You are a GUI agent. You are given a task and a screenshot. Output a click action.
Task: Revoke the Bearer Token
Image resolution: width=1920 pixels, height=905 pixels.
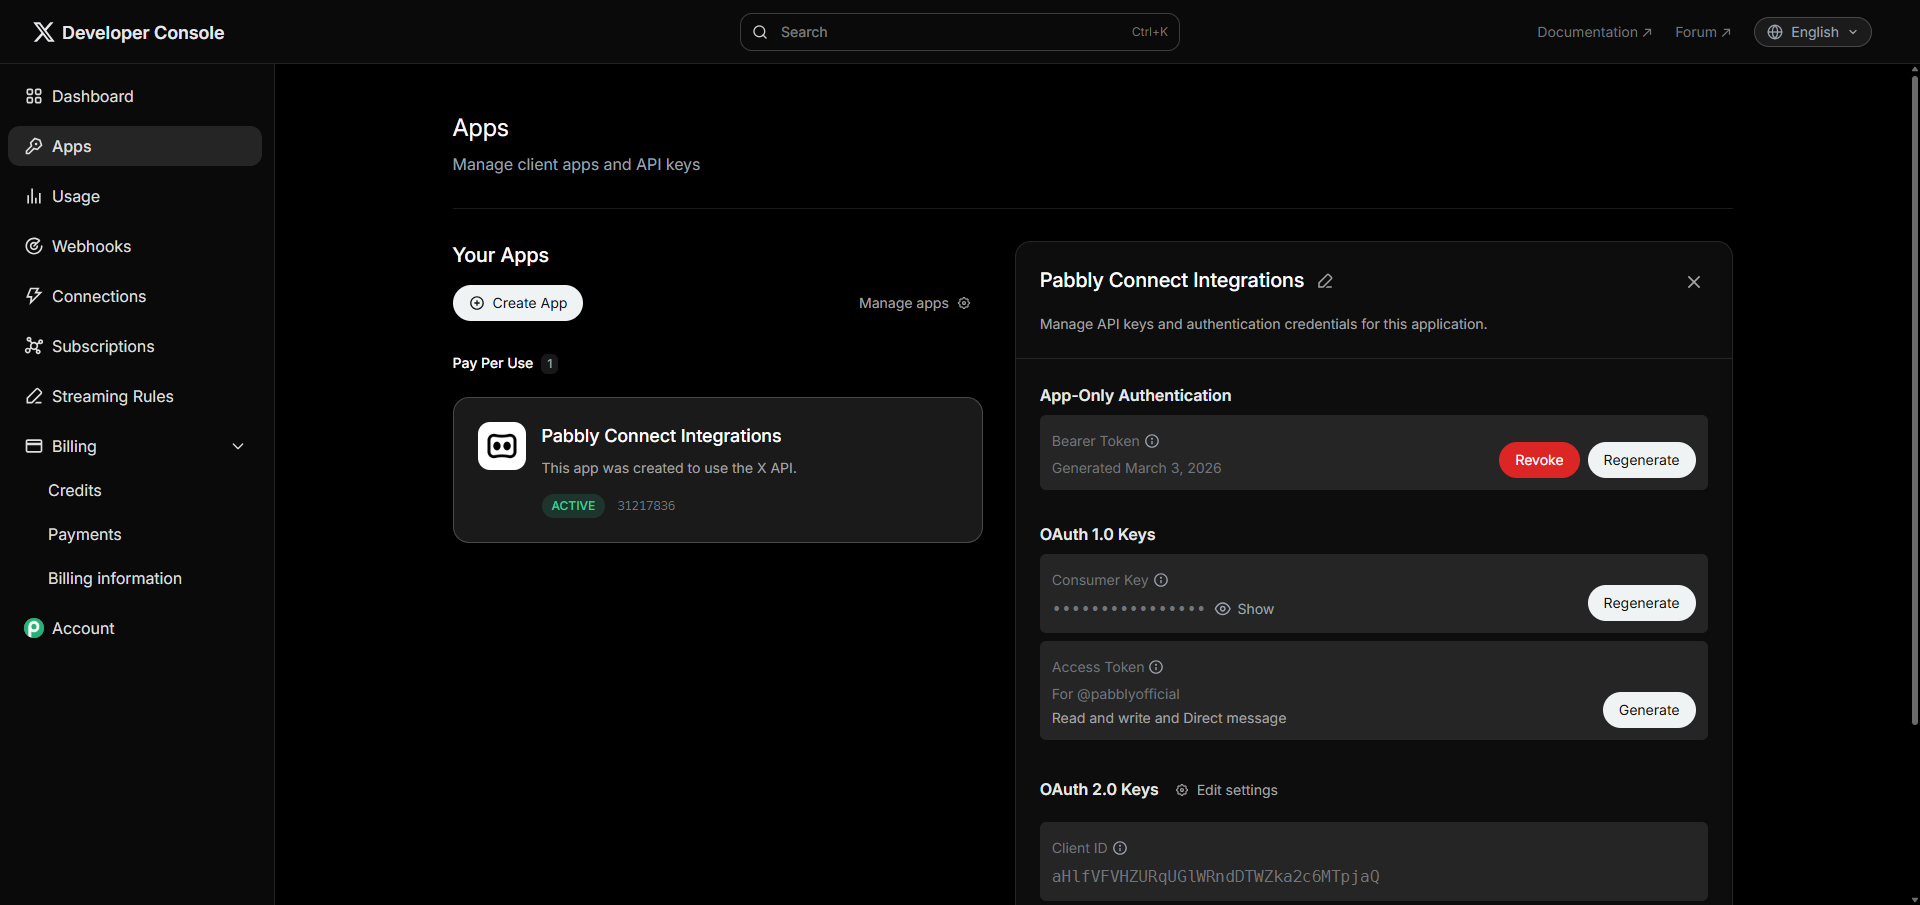(1538, 460)
